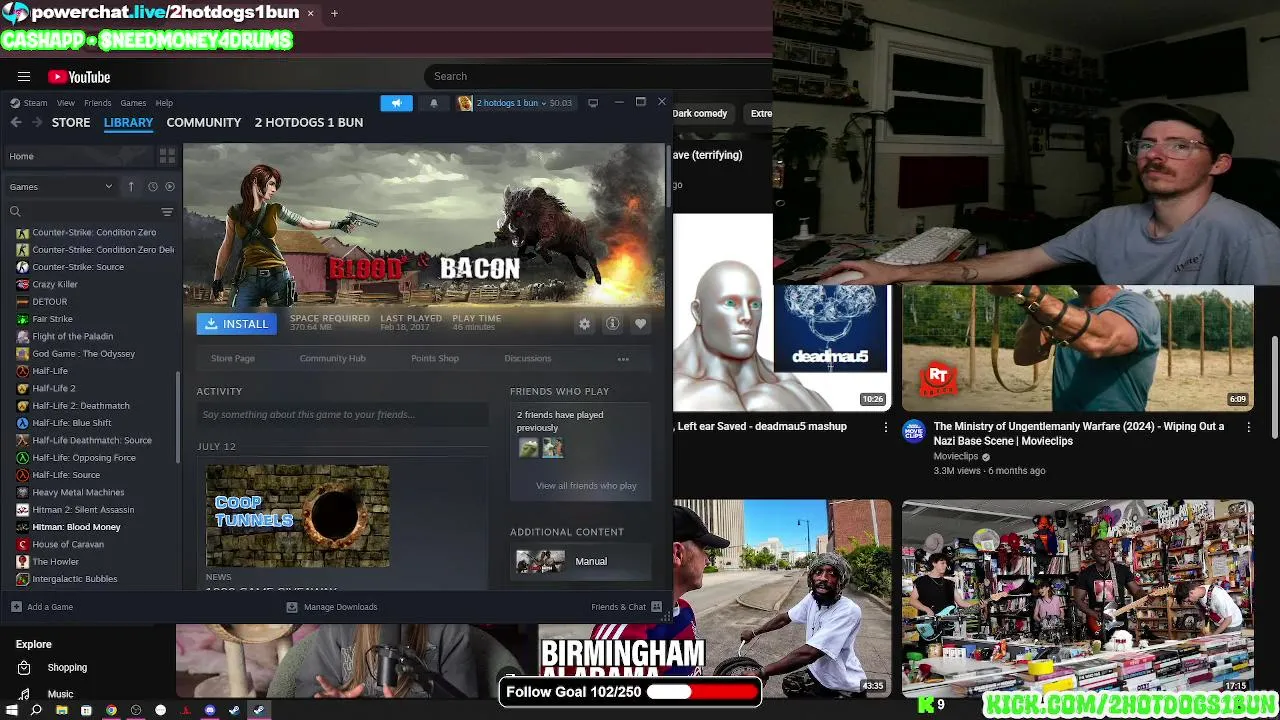Screen dimensions: 1280x720
Task: Open the View menu in Steam
Action: pyautogui.click(x=65, y=103)
